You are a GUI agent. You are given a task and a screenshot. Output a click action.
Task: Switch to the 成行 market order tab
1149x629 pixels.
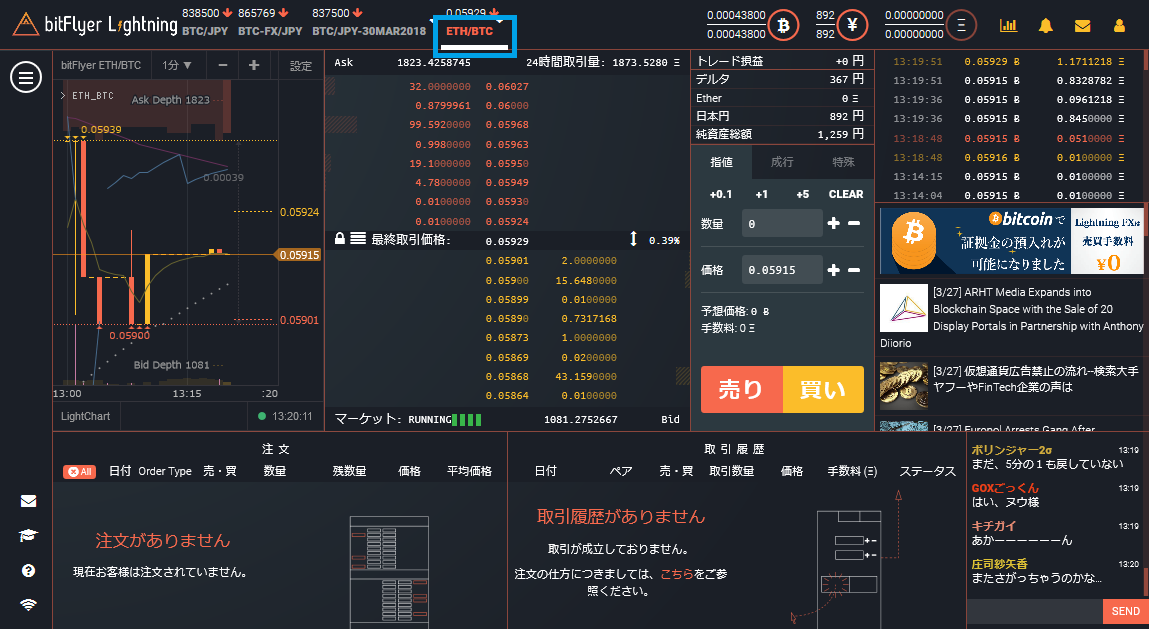[782, 162]
